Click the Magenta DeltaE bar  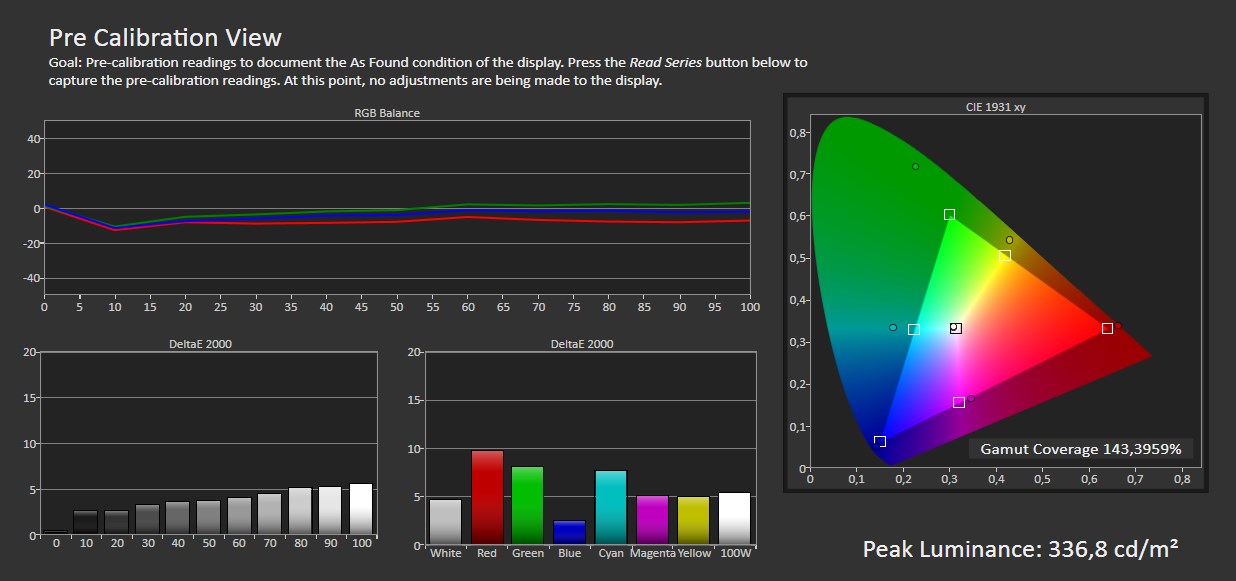click(652, 520)
